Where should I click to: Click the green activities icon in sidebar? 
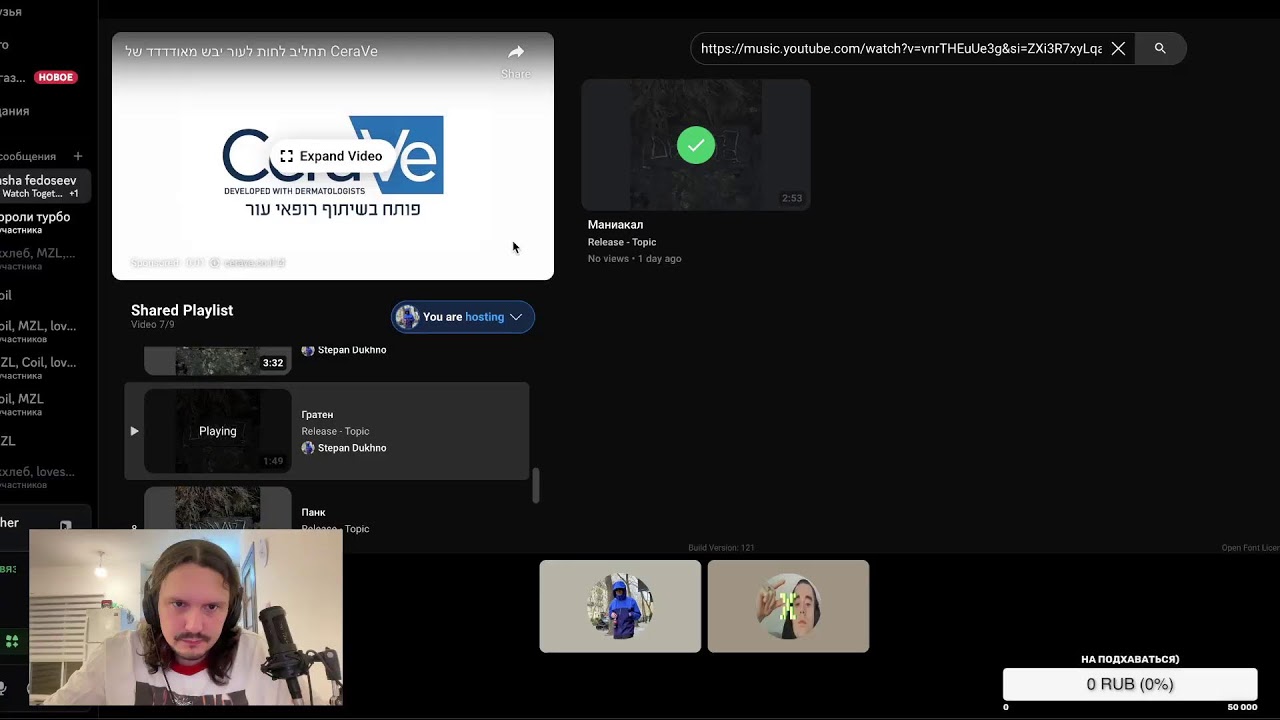click(12, 641)
